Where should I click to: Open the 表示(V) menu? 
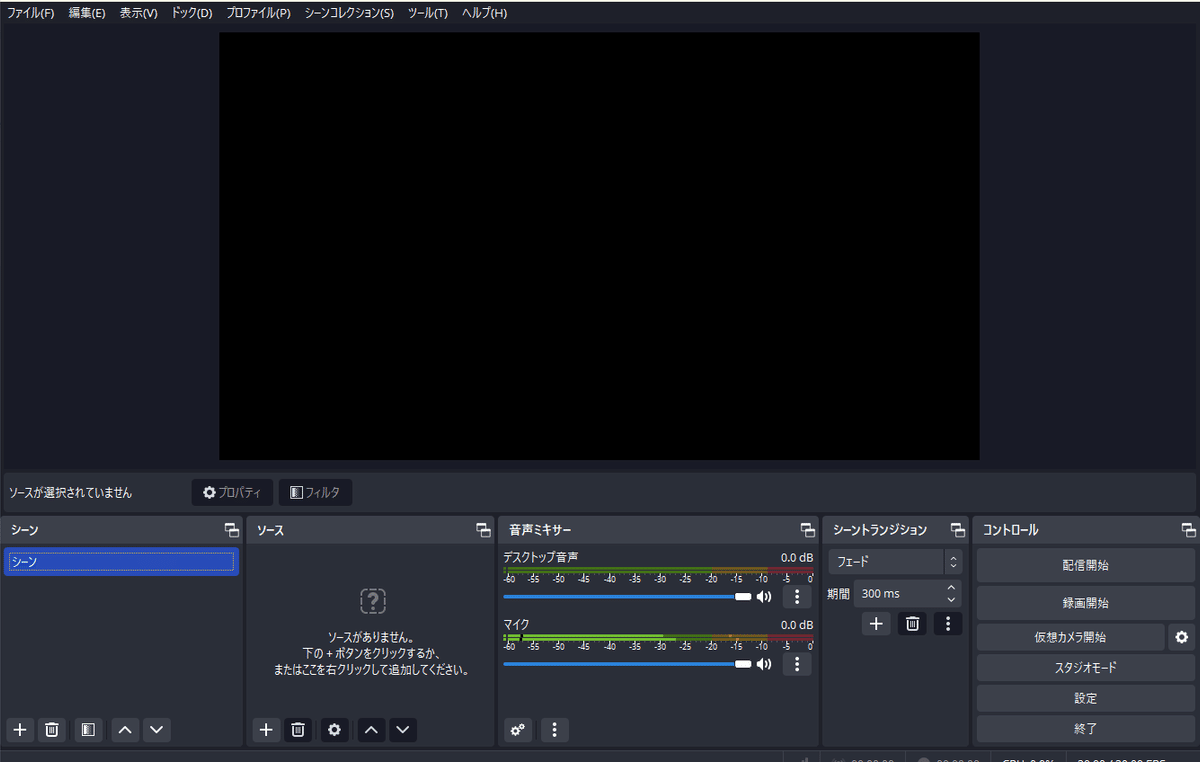coord(138,13)
